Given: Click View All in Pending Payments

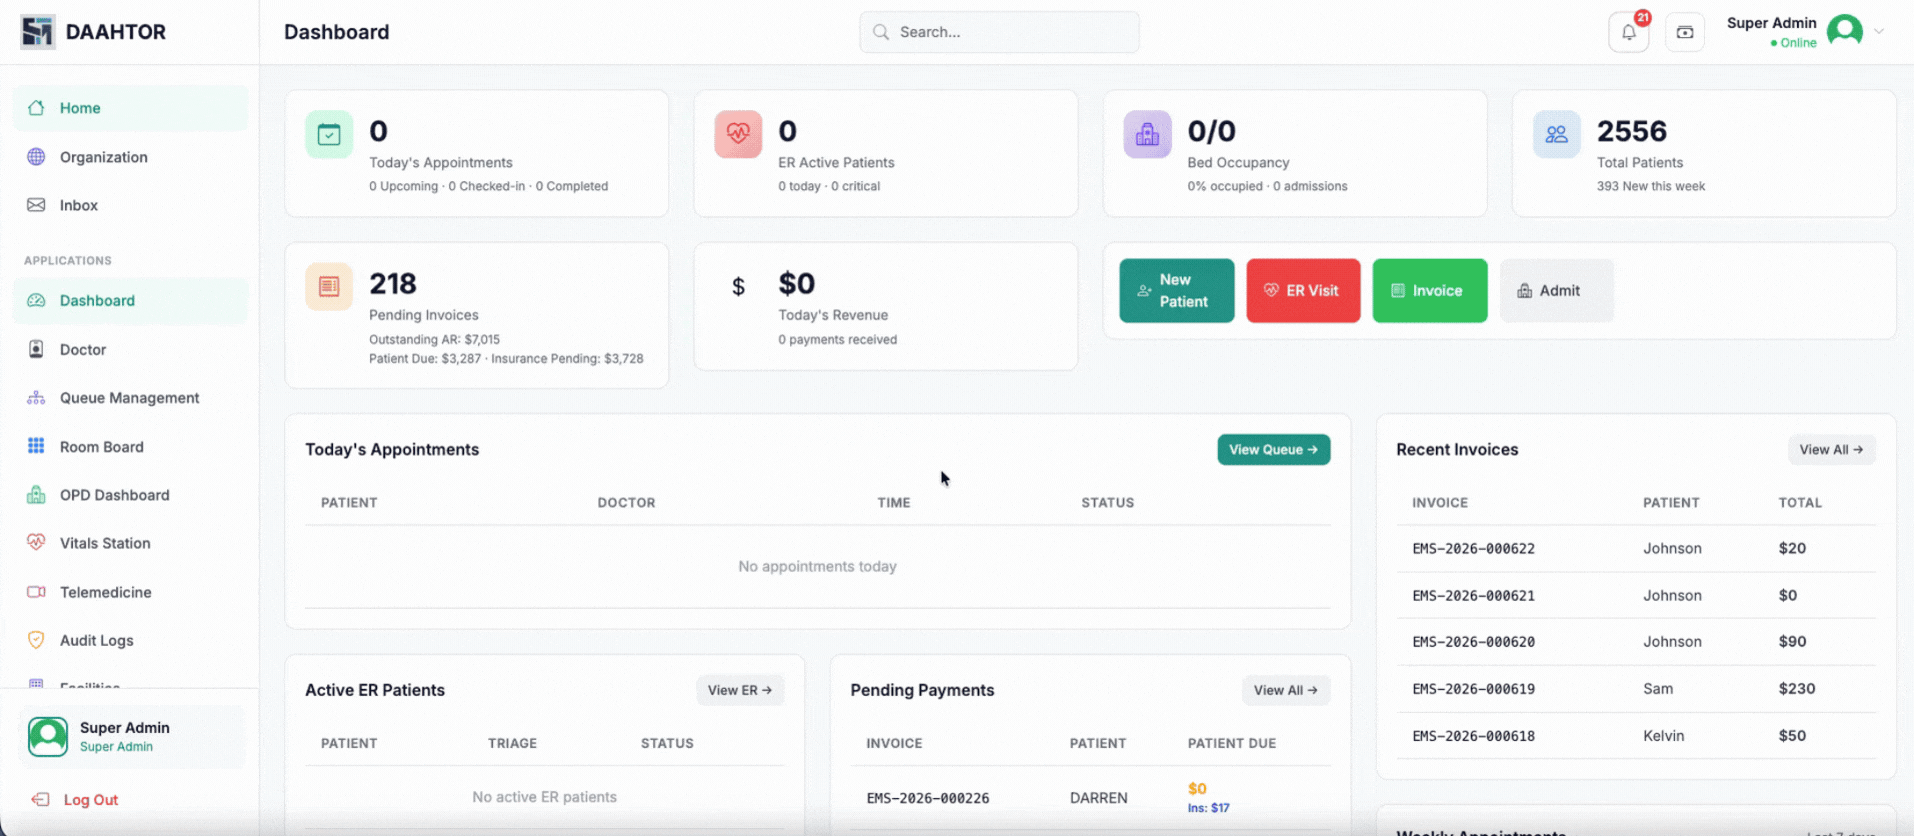Looking at the screenshot, I should coord(1286,690).
